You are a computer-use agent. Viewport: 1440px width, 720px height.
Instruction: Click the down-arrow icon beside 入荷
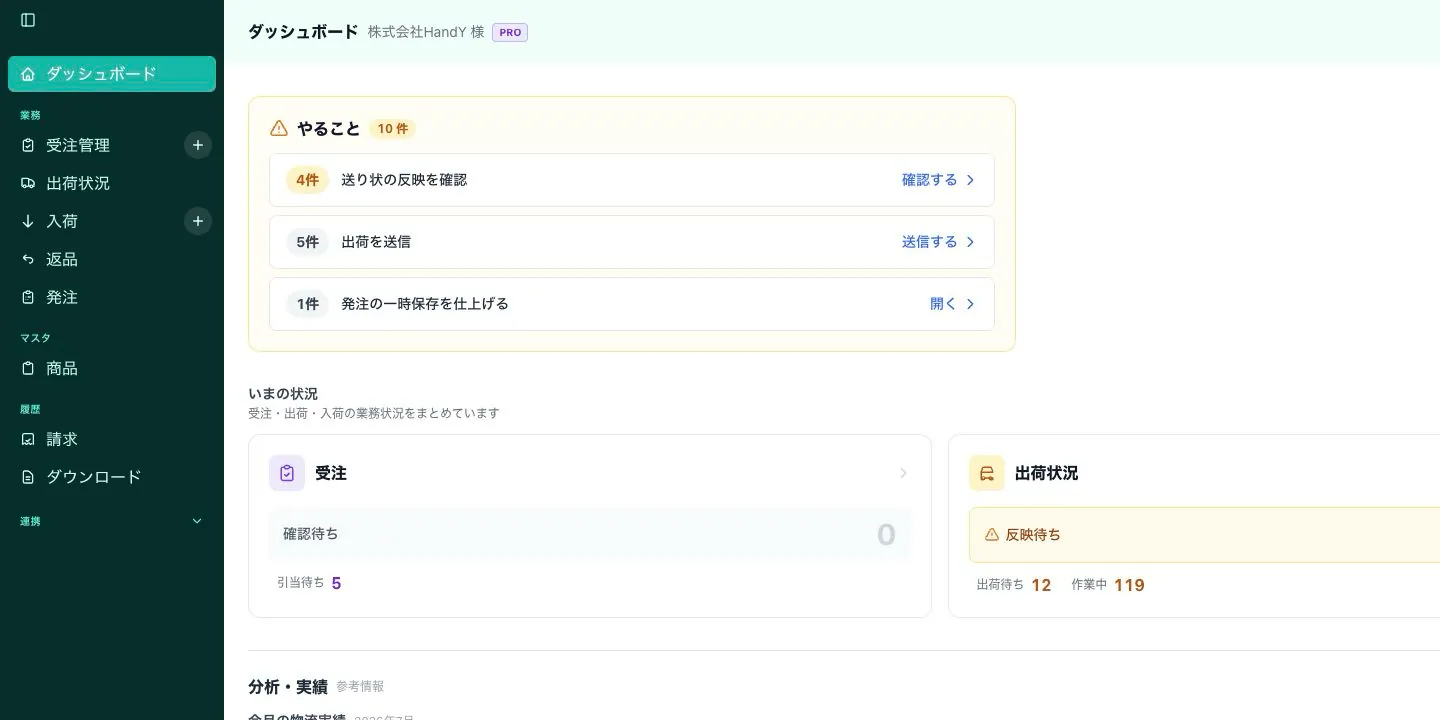click(x=28, y=221)
